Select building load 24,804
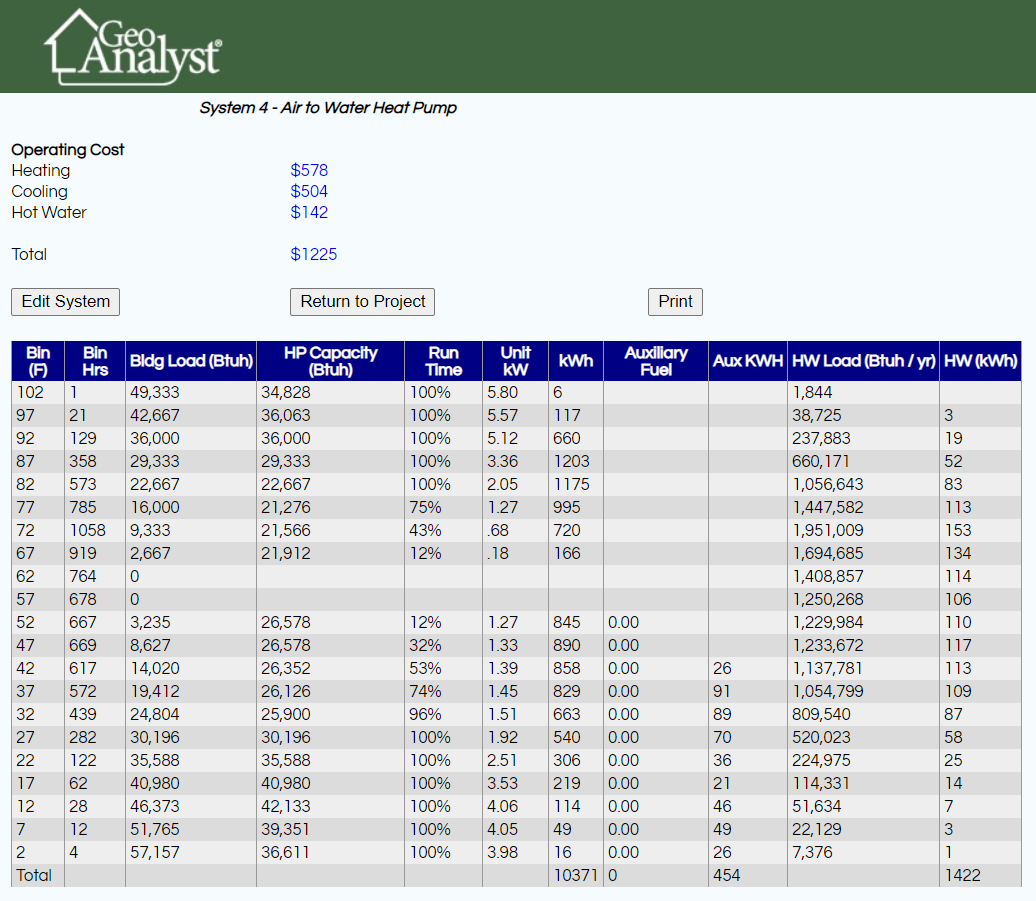 pos(155,715)
